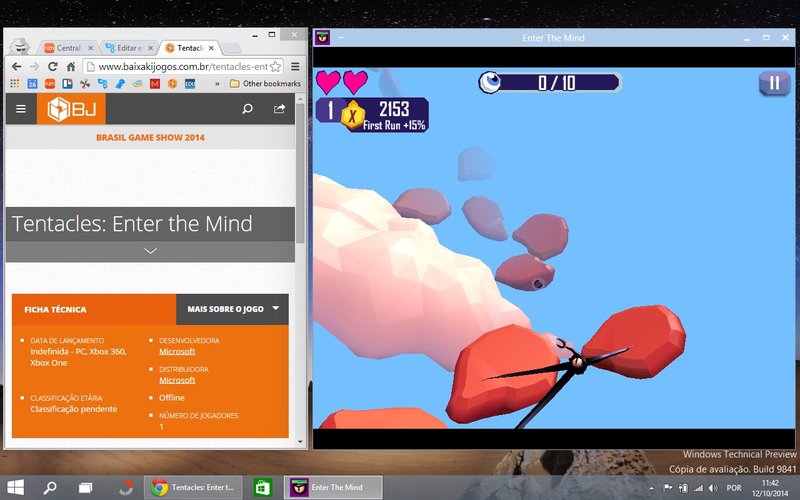Click the network signal tray icon
800x500 pixels.
pyautogui.click(x=698, y=488)
